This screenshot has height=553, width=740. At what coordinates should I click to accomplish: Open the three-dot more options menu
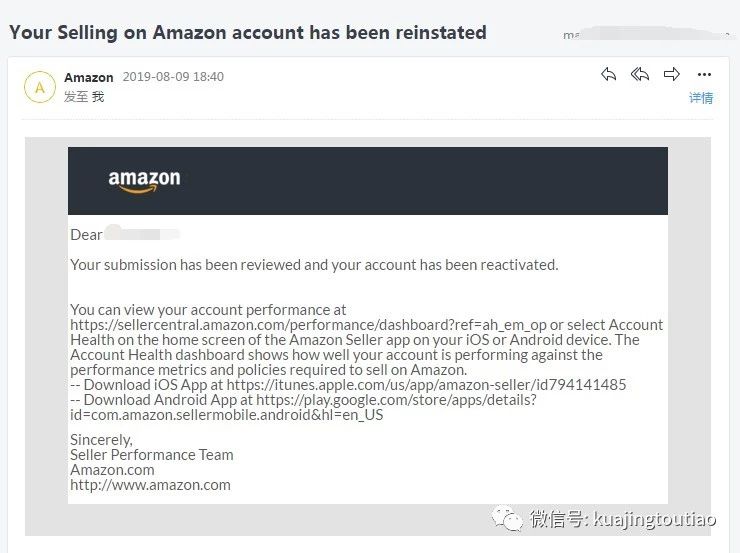[x=704, y=75]
